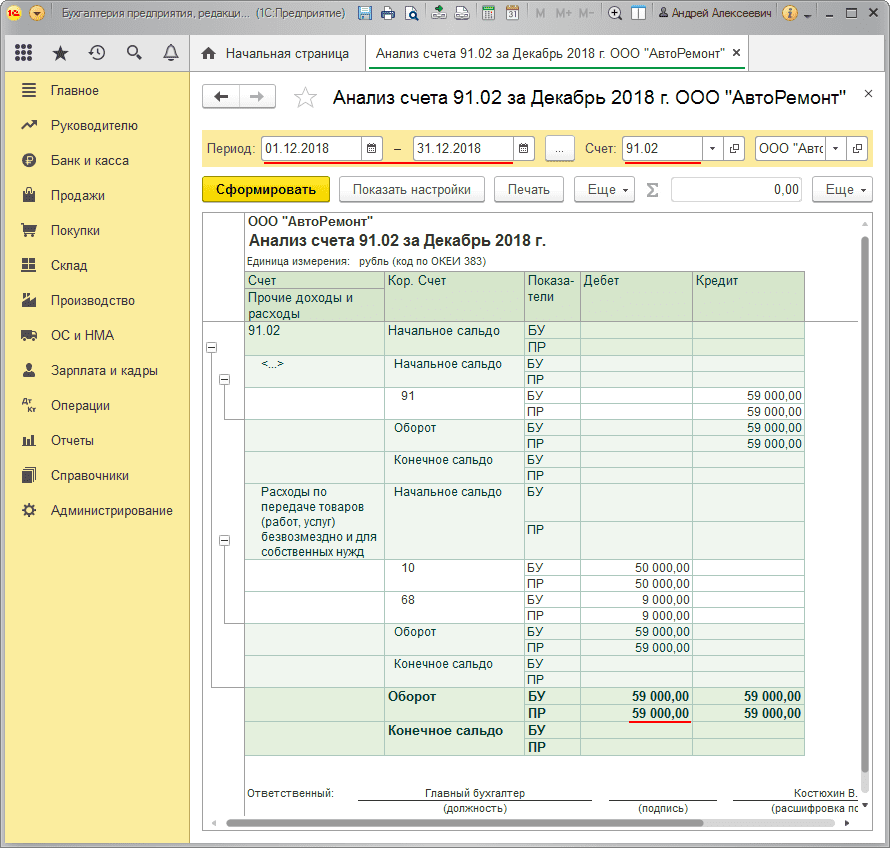Open calendar picker for end date 31.12.2018

click(x=523, y=149)
